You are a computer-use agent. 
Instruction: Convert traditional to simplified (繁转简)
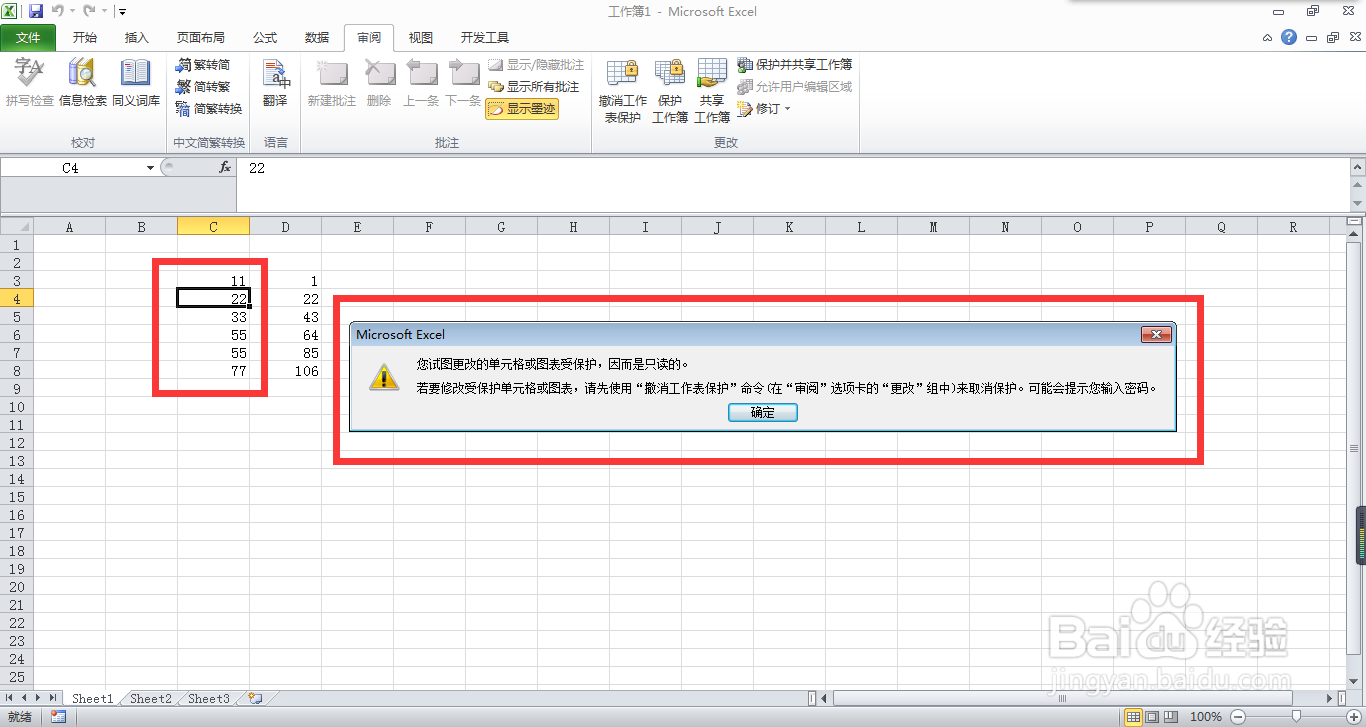point(203,65)
